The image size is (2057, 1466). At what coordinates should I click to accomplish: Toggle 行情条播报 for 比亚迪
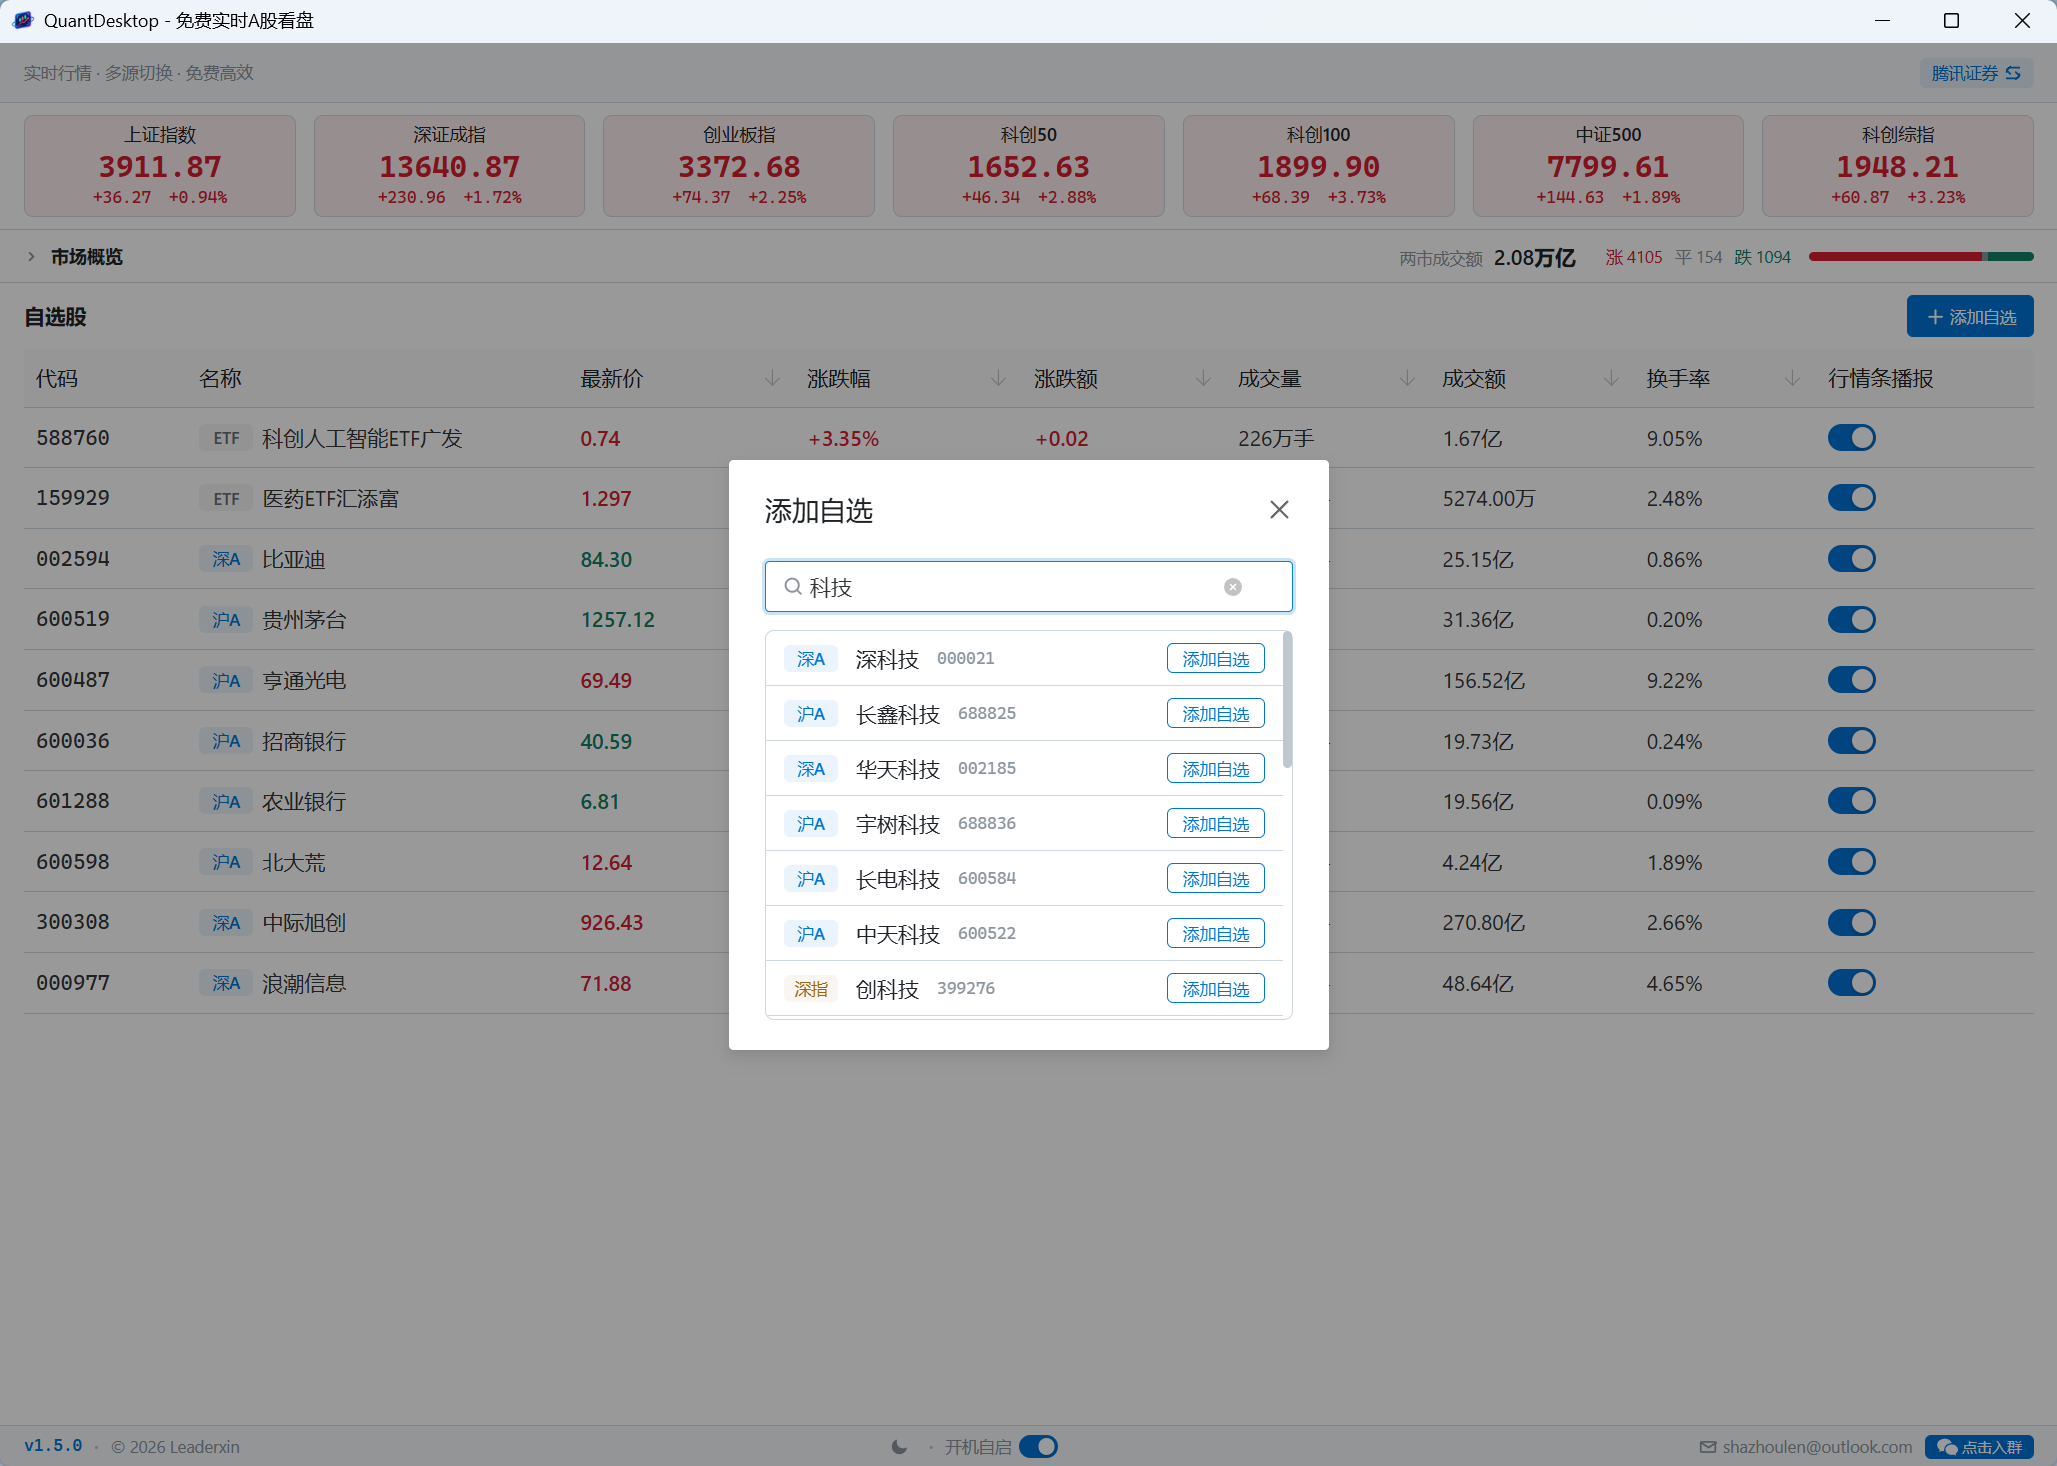(1851, 559)
